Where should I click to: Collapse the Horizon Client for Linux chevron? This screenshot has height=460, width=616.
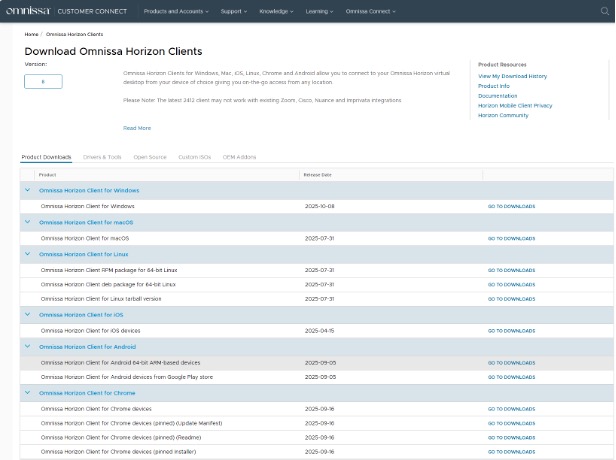[27, 254]
